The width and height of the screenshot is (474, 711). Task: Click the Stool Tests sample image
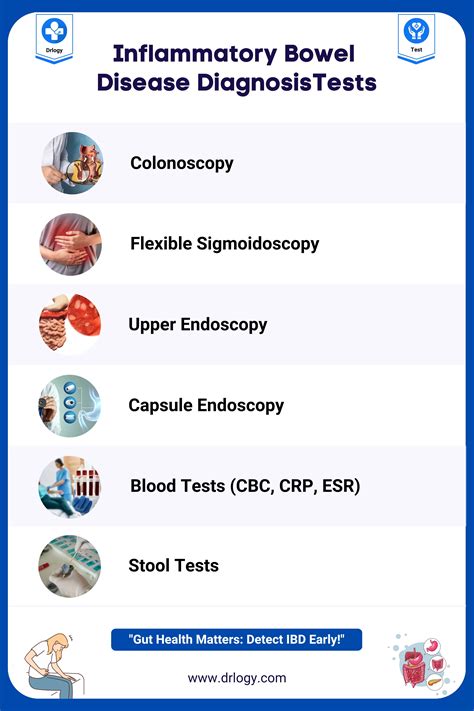(x=70, y=566)
